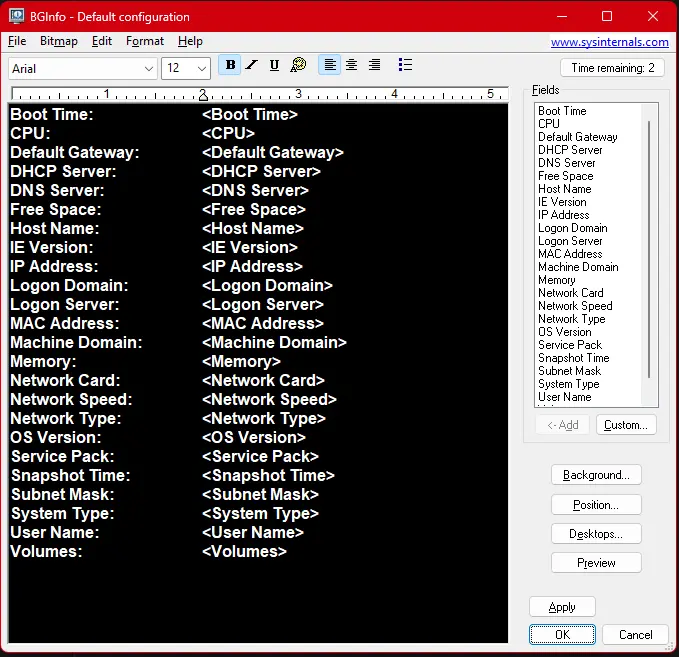Click the Custom... button
Screen dimensions: 679x657
(x=626, y=425)
